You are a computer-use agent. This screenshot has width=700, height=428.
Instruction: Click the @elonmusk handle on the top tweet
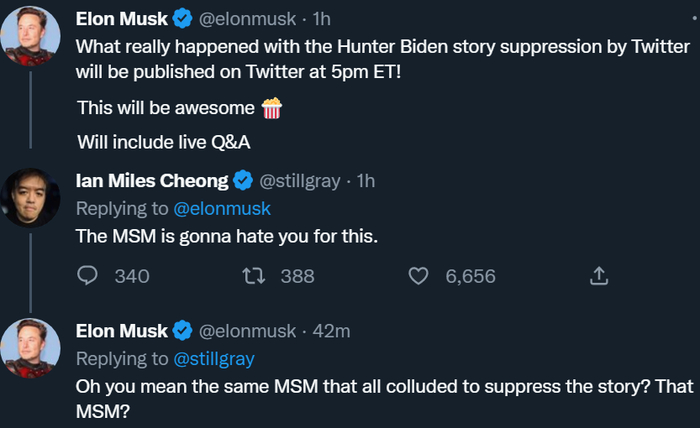click(250, 18)
